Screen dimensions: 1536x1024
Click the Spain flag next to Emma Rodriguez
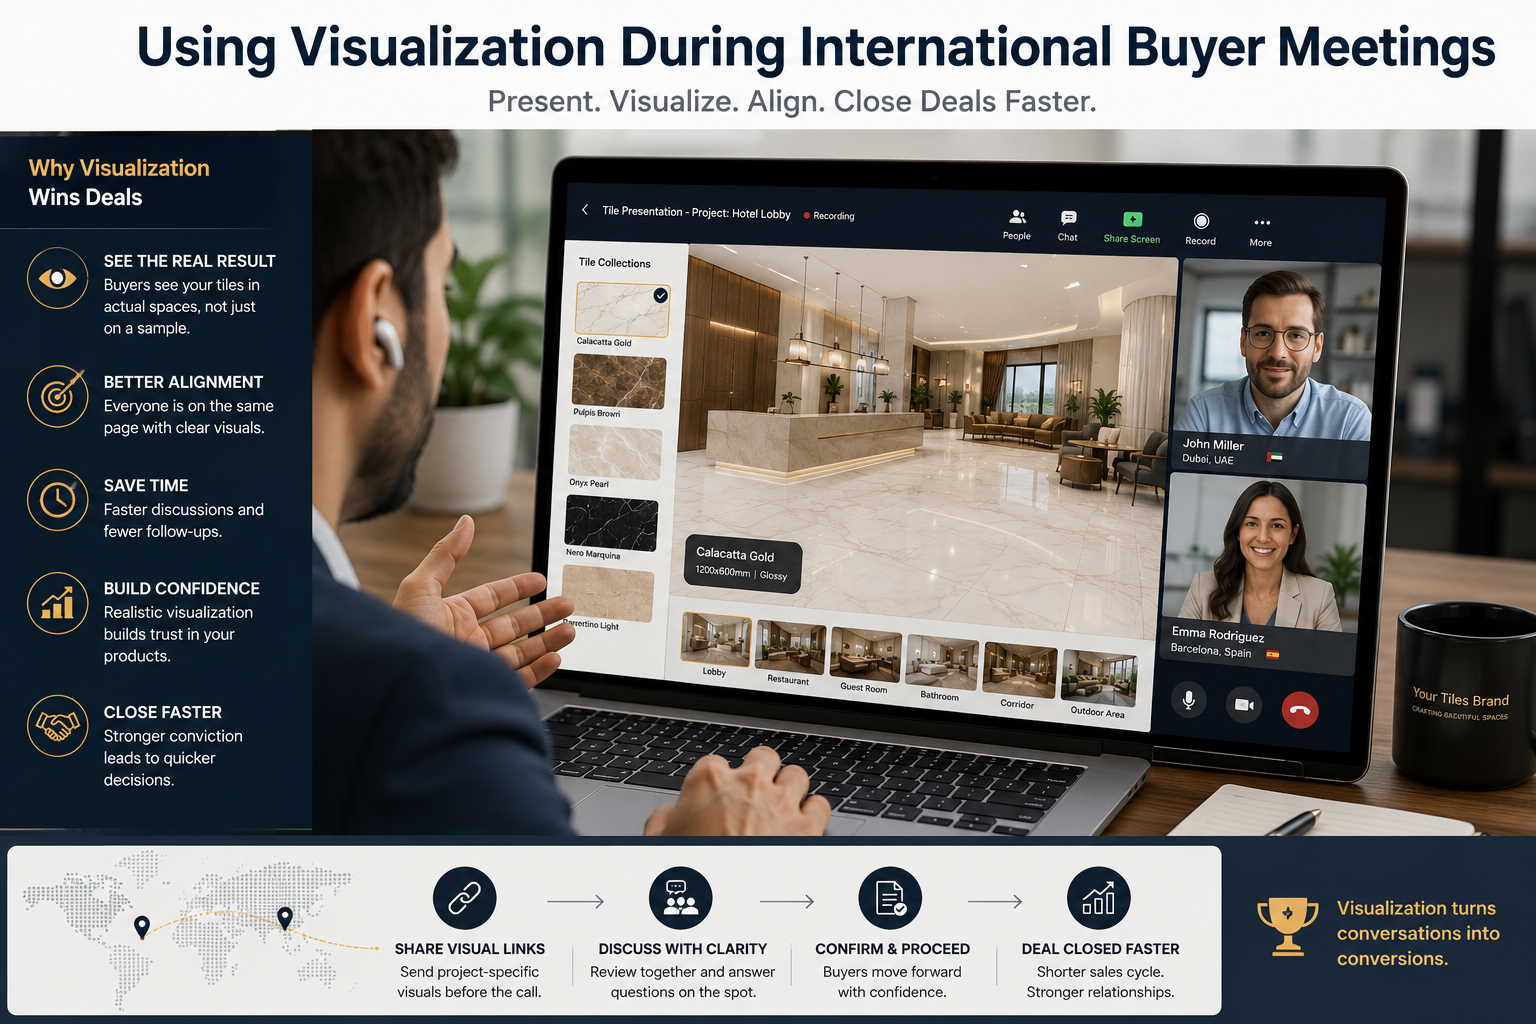click(1272, 655)
